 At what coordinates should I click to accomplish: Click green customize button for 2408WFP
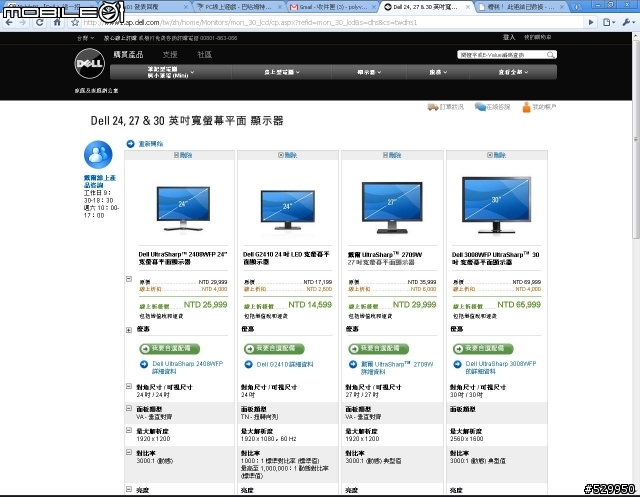point(170,348)
